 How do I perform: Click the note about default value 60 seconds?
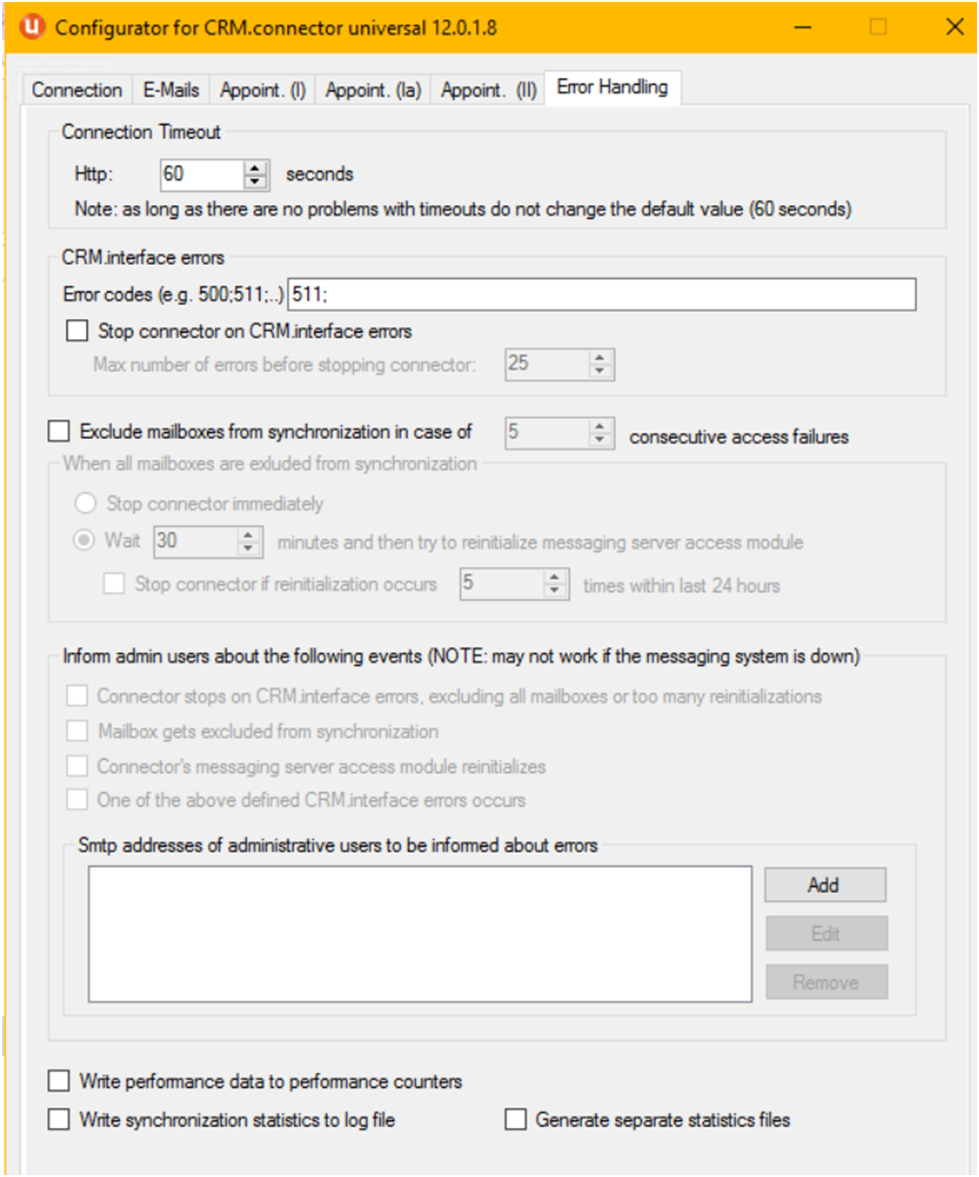point(462,209)
